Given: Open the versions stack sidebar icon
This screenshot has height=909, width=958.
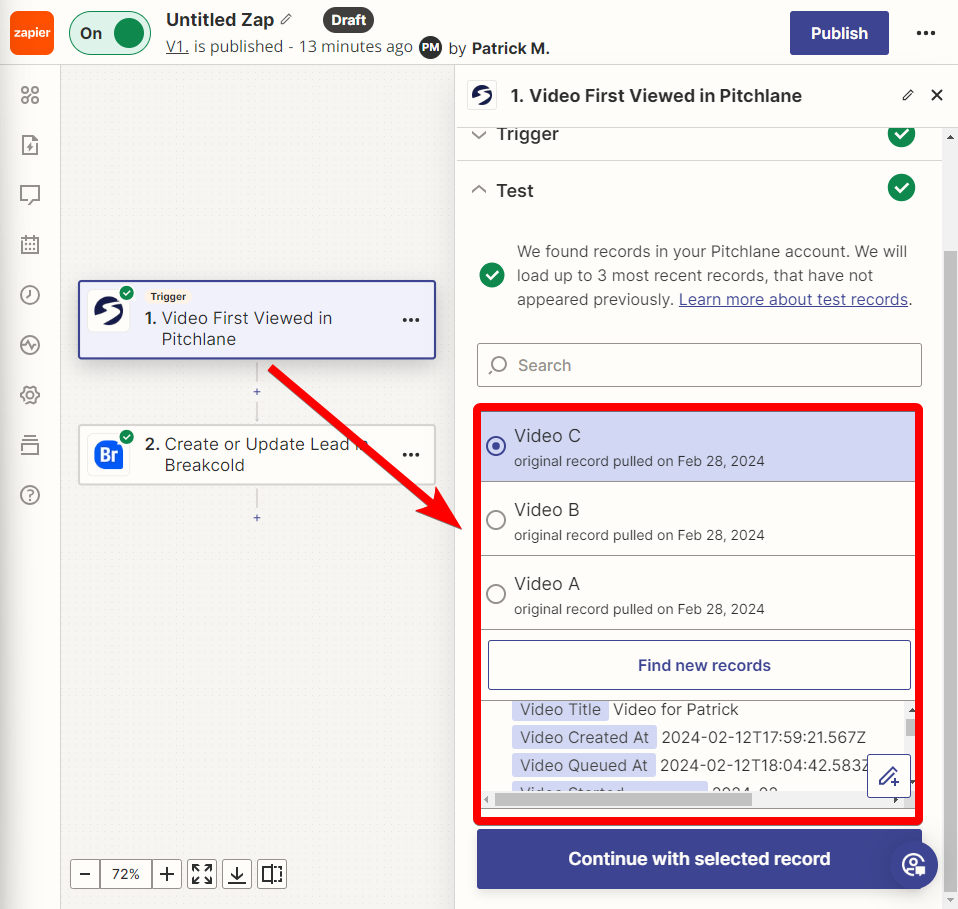Looking at the screenshot, I should 30,445.
